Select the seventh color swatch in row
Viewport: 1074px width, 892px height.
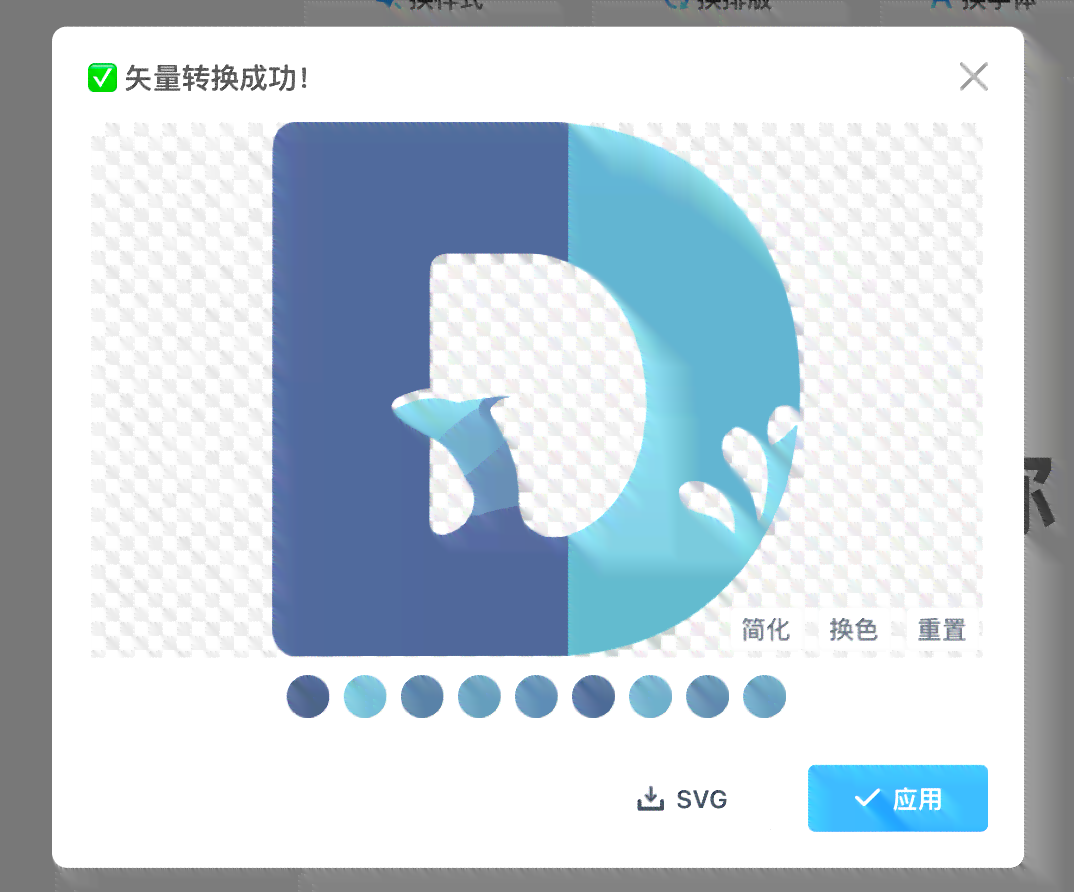[650, 696]
